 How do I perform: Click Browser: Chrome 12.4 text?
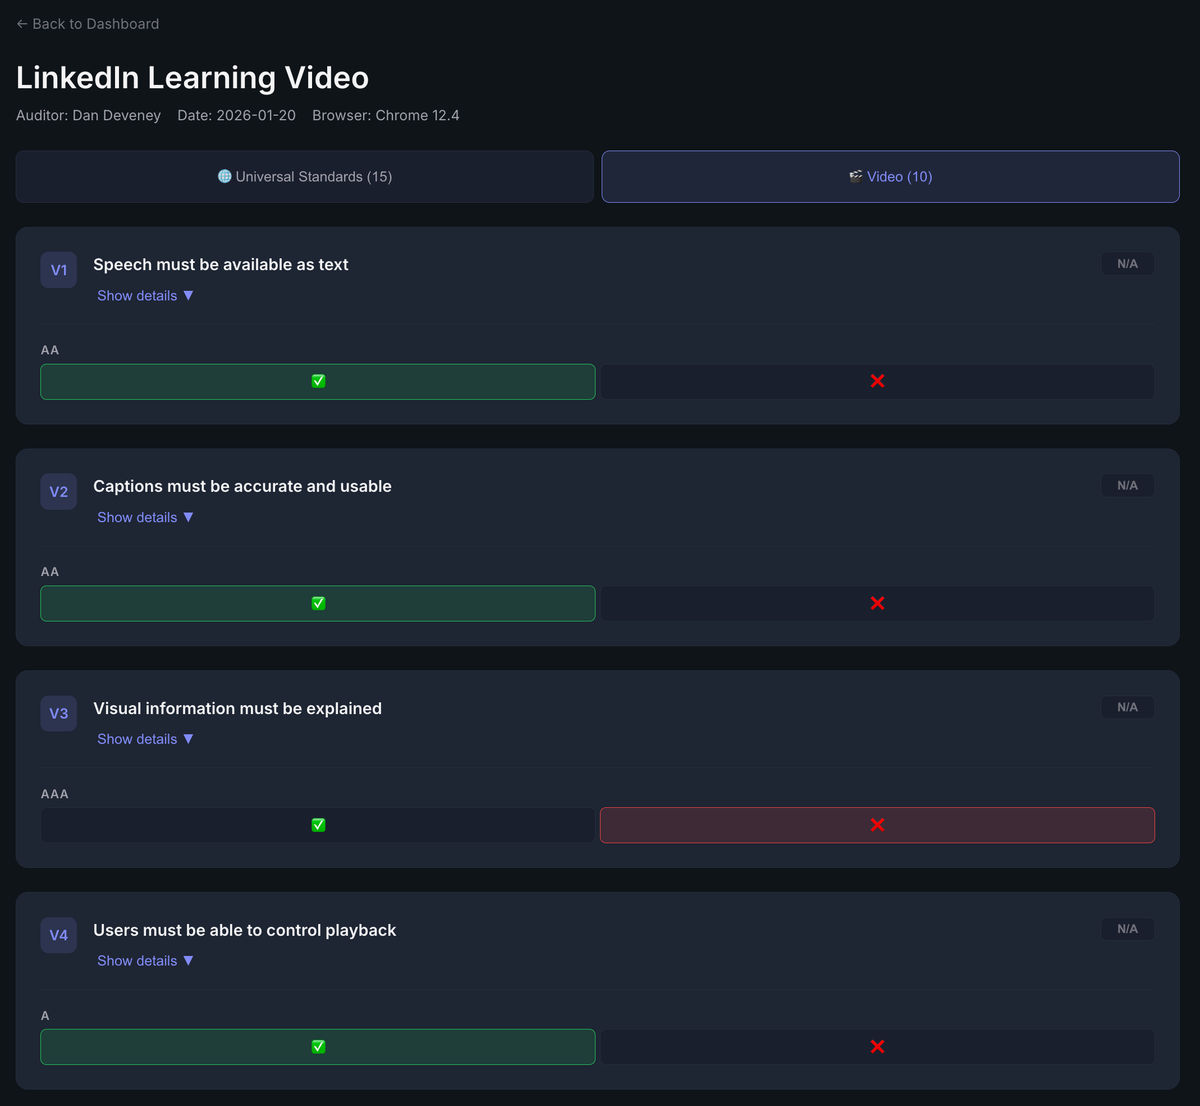386,116
